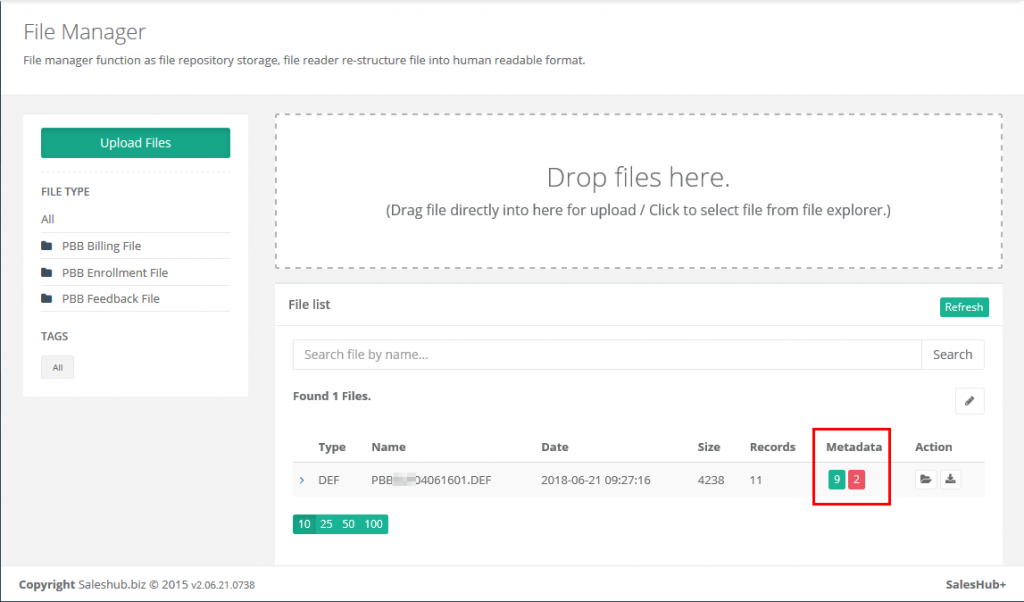Click the green metadata badge 9
The image size is (1024, 602).
[836, 480]
